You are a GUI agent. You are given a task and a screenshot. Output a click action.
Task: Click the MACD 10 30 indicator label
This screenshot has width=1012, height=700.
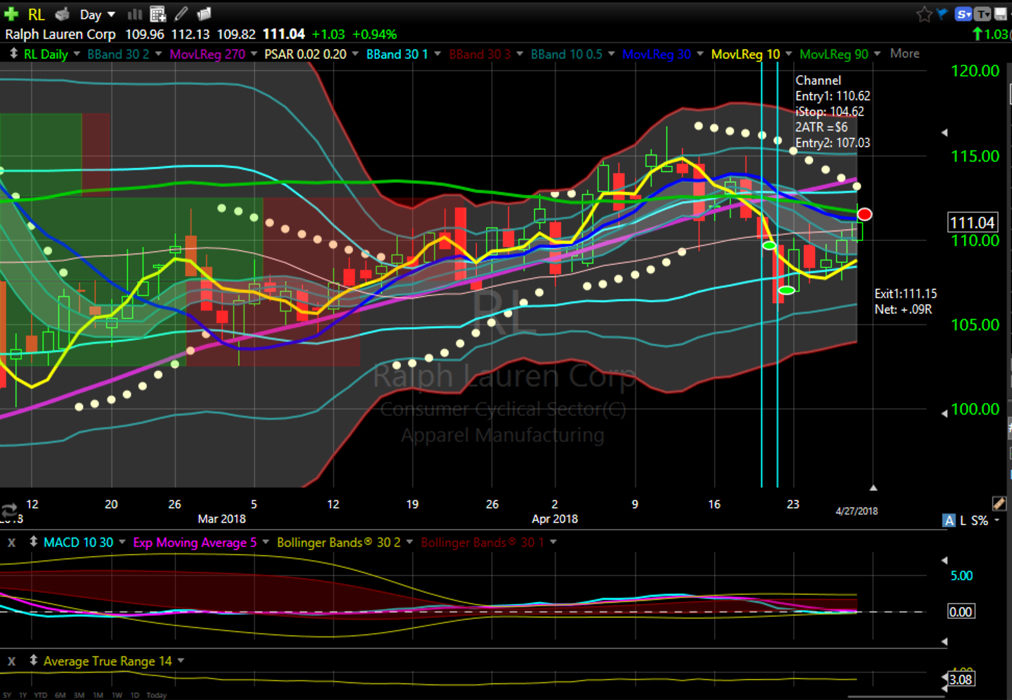pos(78,543)
